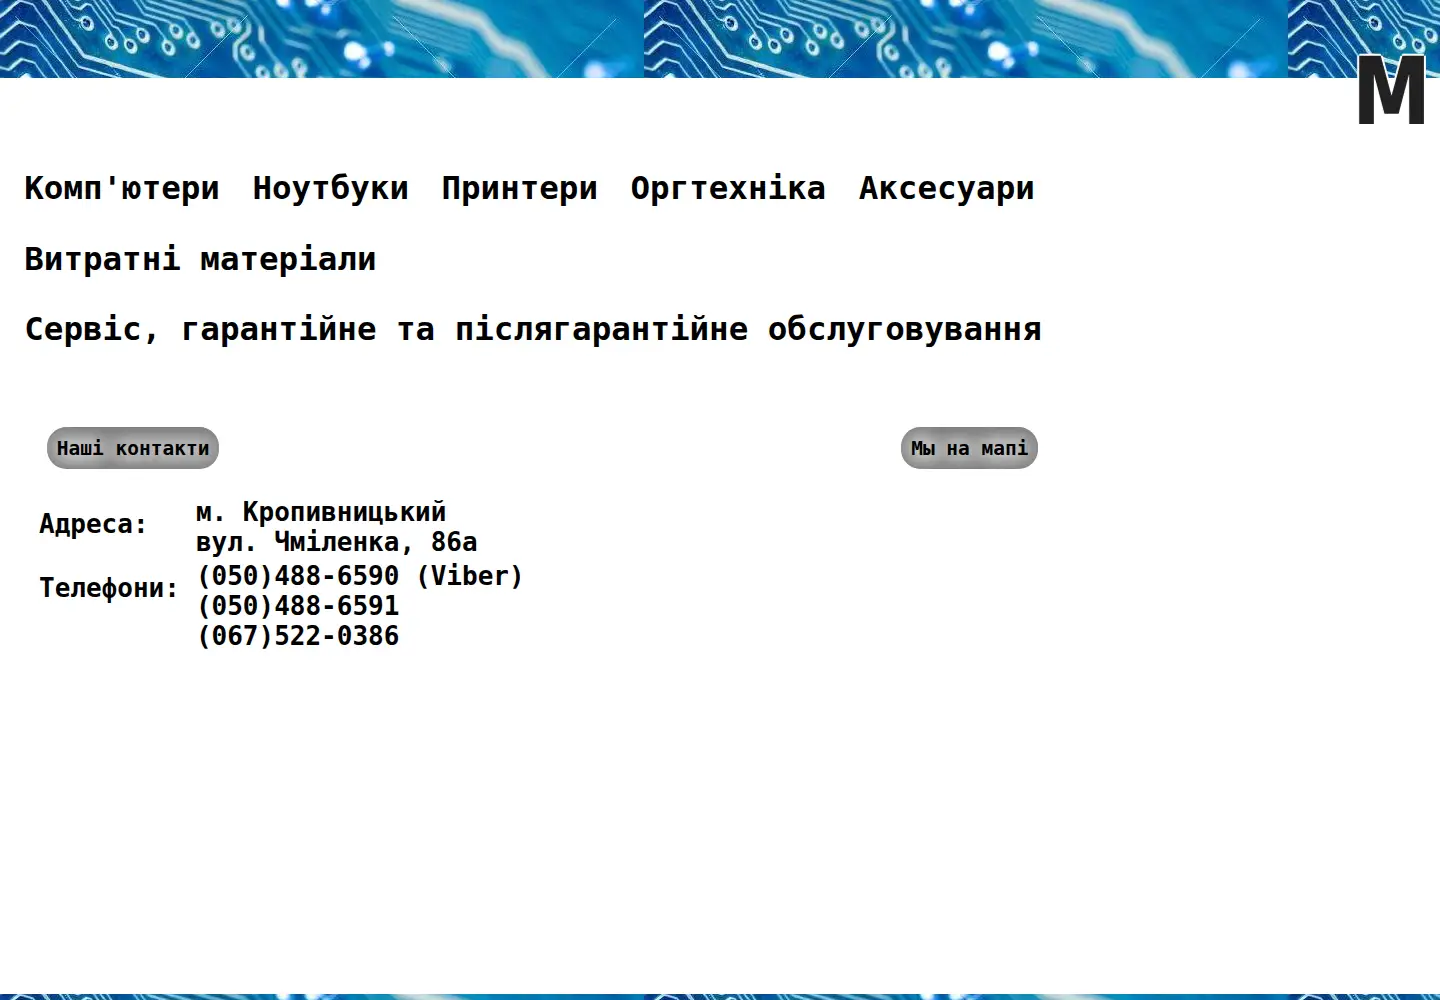This screenshot has width=1440, height=1000.
Task: Click the address вул. Чміленка, 86а
Action: [337, 542]
